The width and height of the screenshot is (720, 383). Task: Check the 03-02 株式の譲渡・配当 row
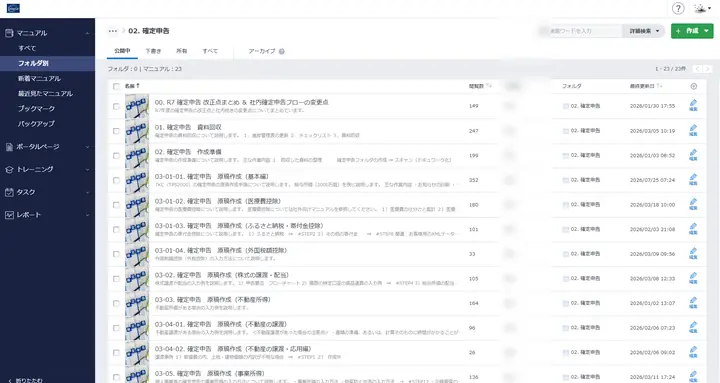coord(116,279)
